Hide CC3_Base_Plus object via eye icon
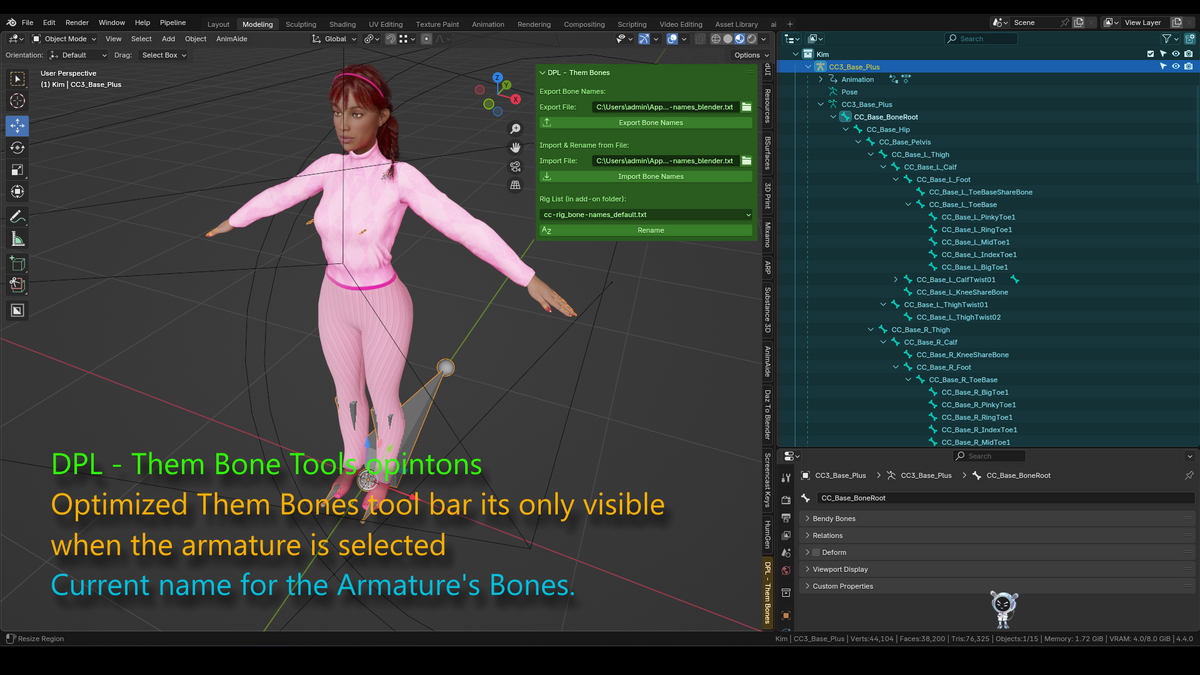 click(1175, 67)
